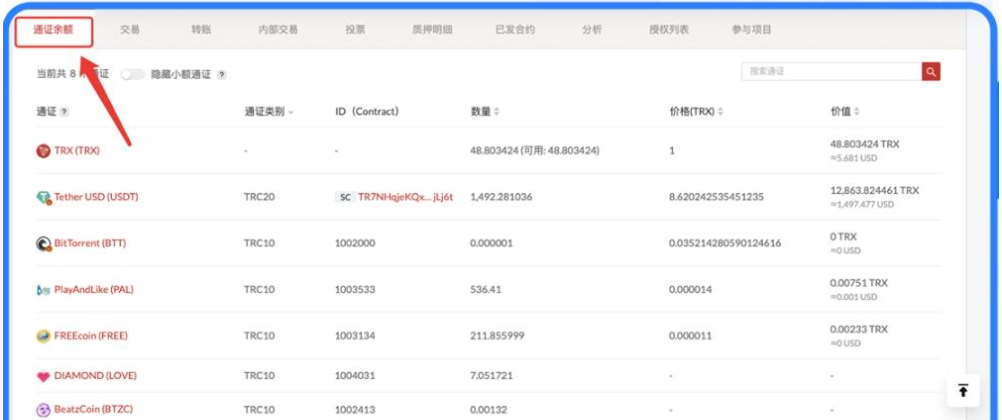Click the SC badge before contract address
This screenshot has height=420, width=1002.
345,197
